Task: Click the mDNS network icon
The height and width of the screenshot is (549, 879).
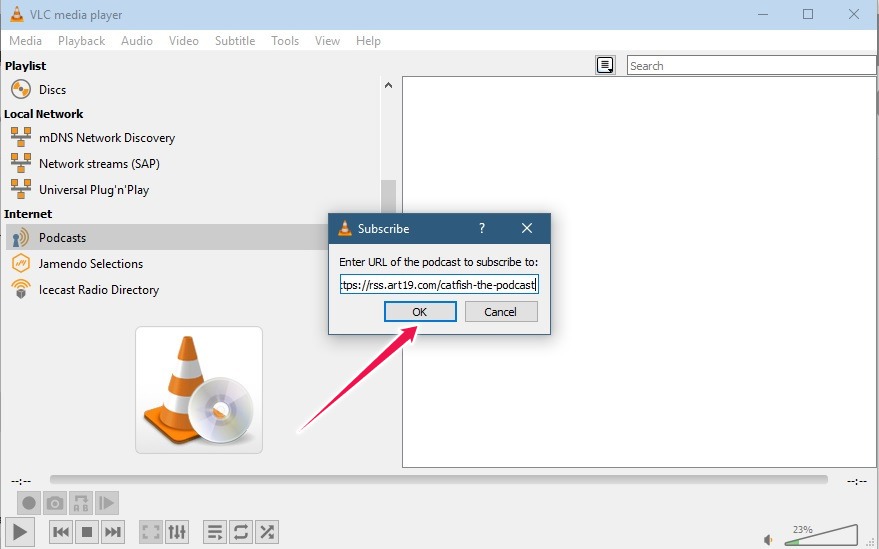Action: click(21, 137)
